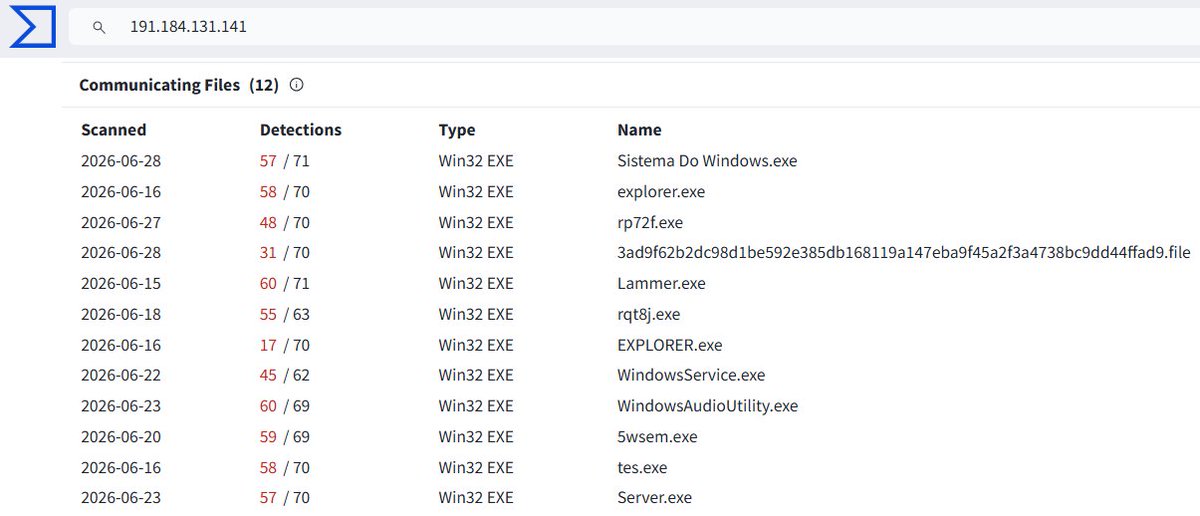
Task: Click scan date 2026-06-28 for Sistema Do Windows.exe
Action: [x=121, y=161]
